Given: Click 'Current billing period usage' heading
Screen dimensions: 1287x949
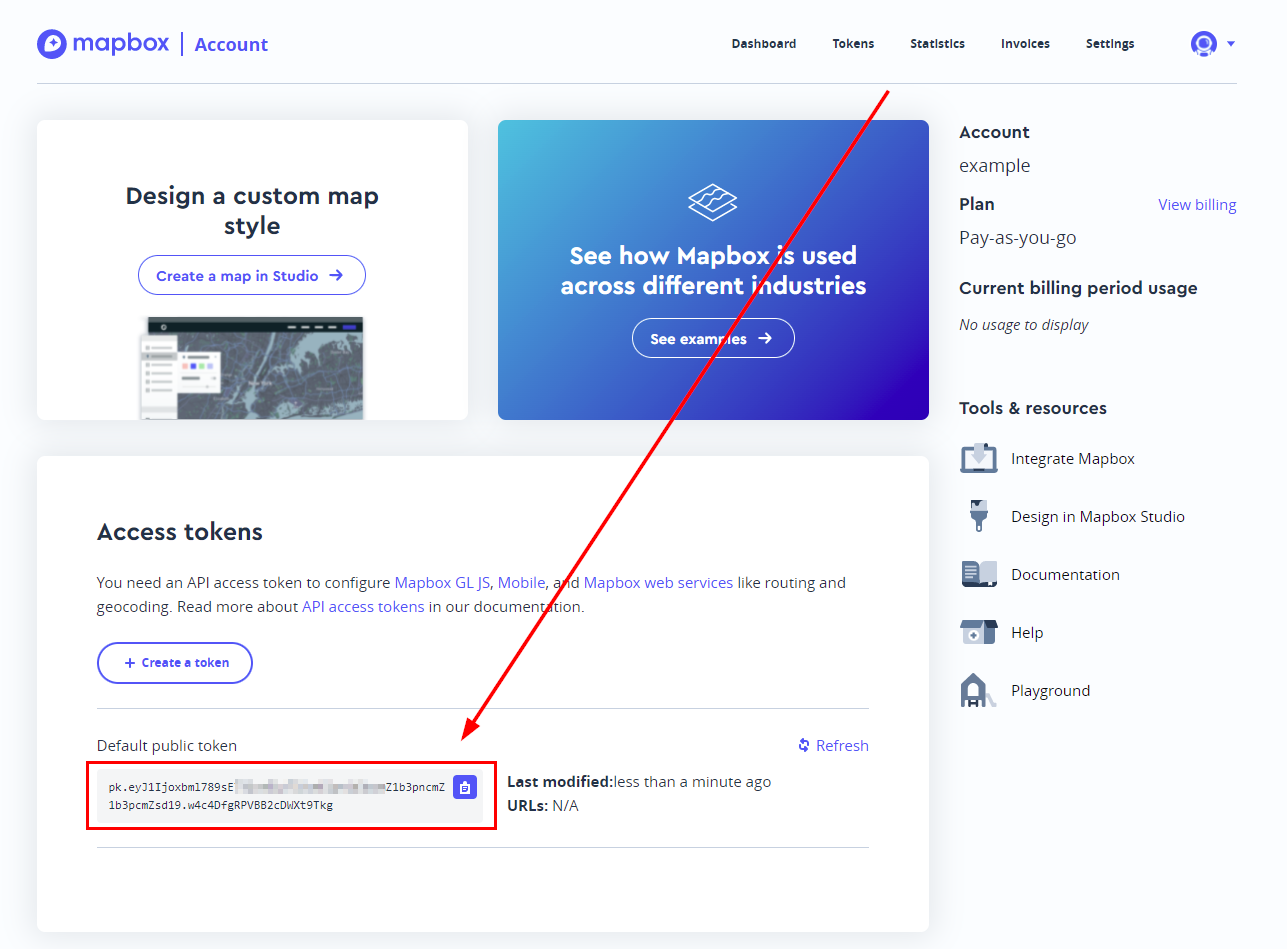Looking at the screenshot, I should pyautogui.click(x=1078, y=288).
